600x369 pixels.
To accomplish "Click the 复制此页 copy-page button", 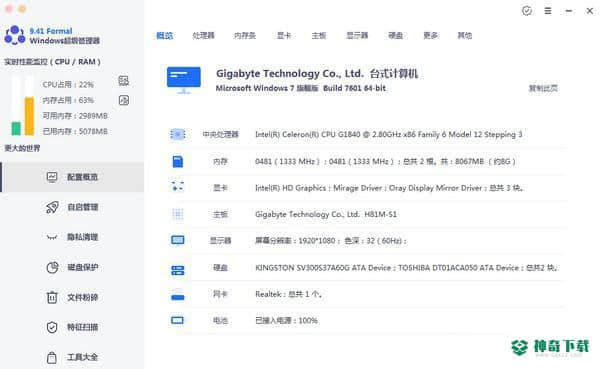I will coord(543,88).
